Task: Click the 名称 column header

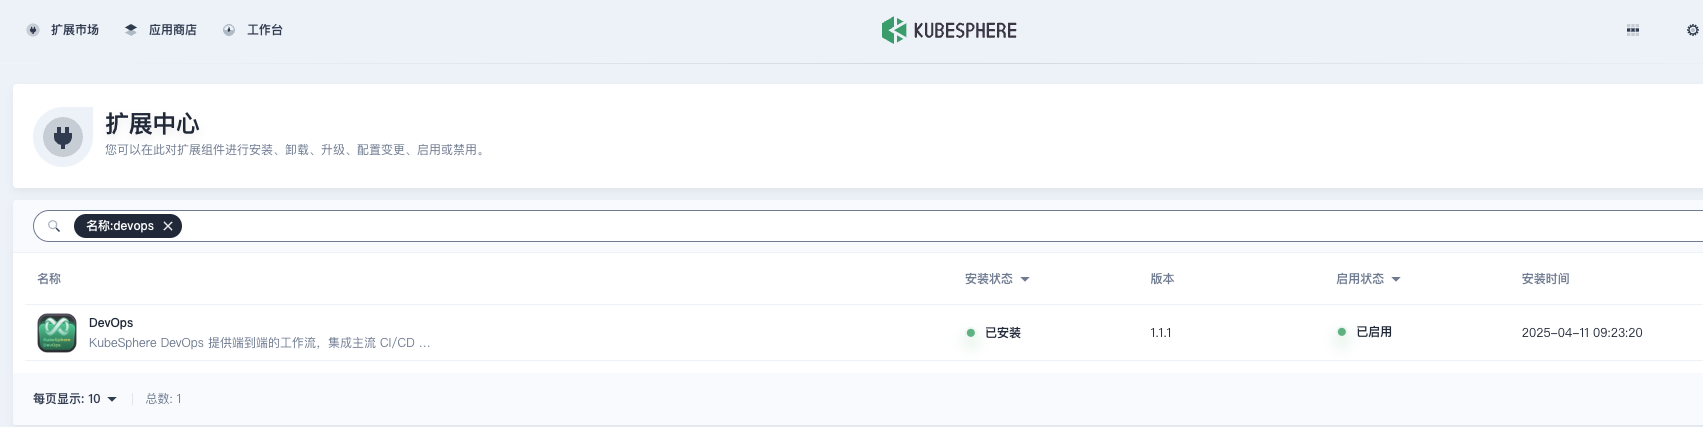Action: (x=49, y=279)
